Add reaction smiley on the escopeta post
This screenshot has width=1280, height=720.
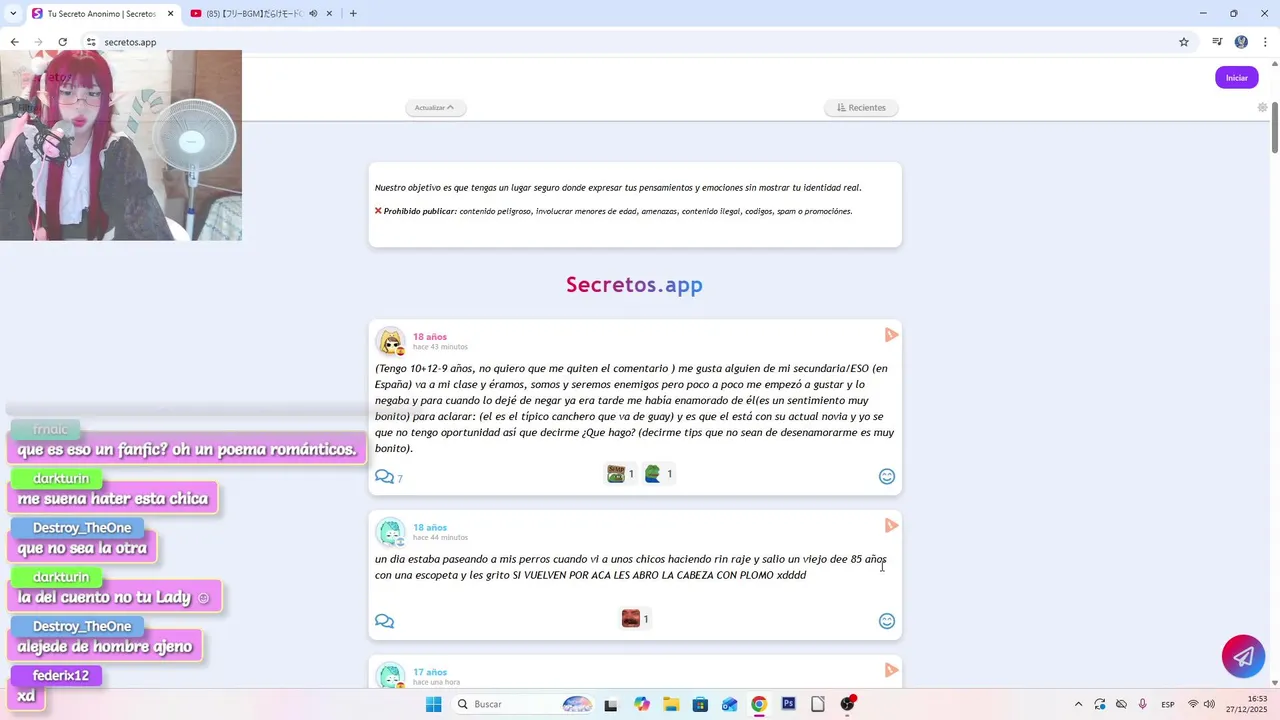(x=887, y=621)
